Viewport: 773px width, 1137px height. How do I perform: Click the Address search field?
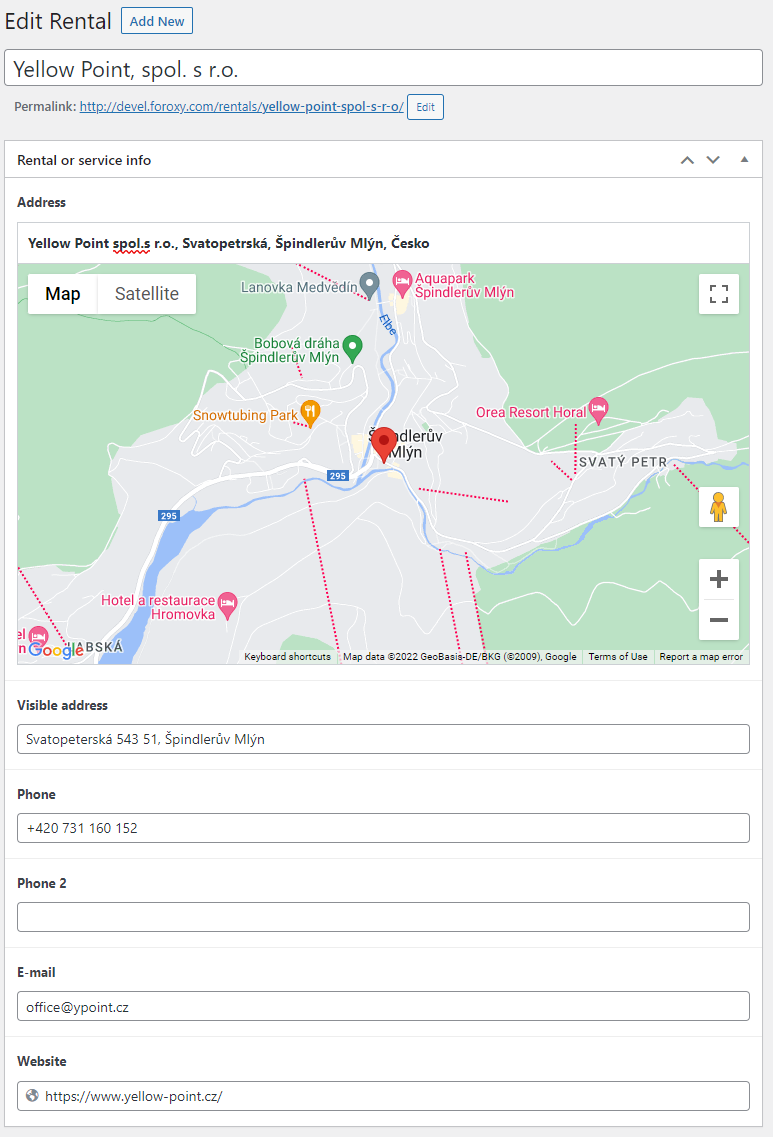tap(383, 243)
